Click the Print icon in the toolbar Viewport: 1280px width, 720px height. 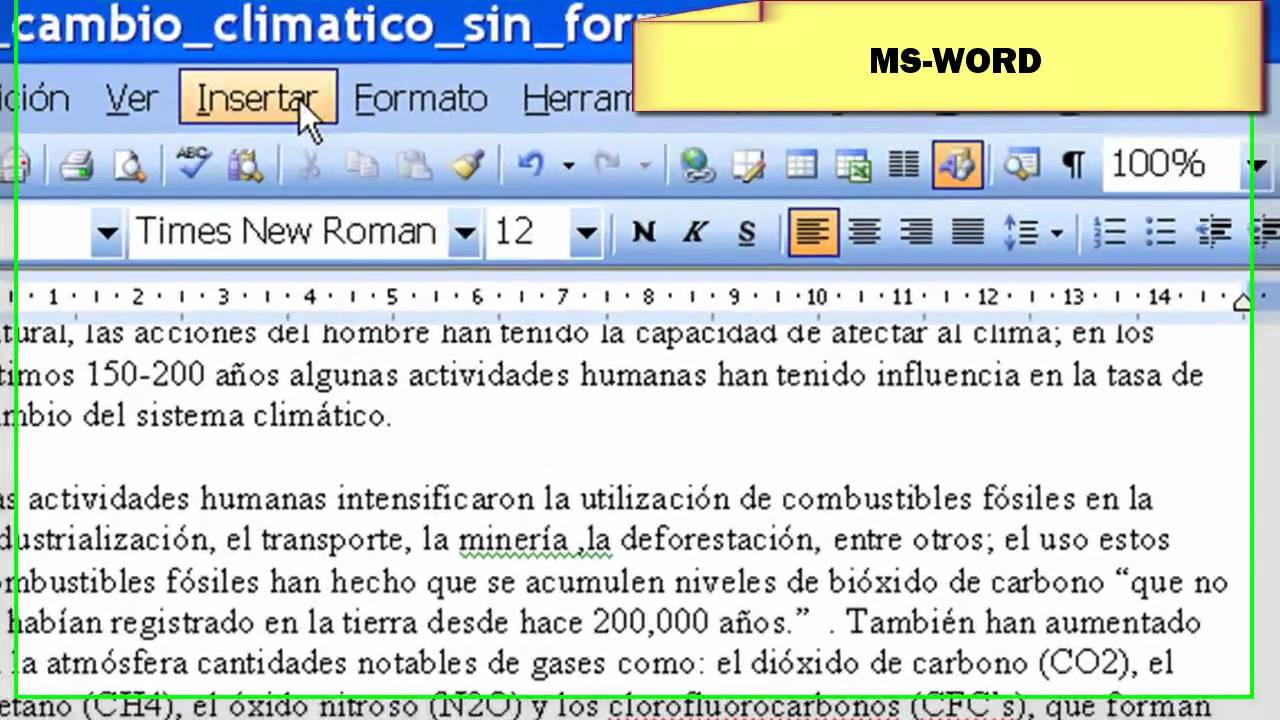tap(76, 164)
